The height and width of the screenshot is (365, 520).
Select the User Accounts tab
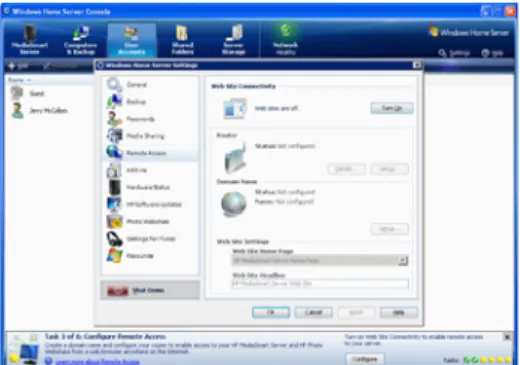click(x=131, y=40)
